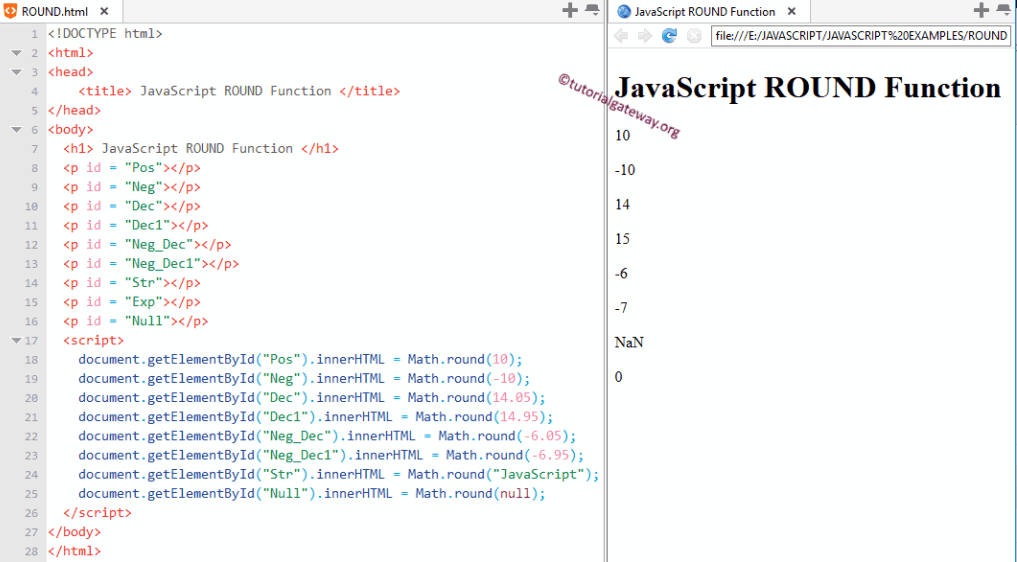
Task: Collapse the head section fold arrow
Action: coord(16,72)
